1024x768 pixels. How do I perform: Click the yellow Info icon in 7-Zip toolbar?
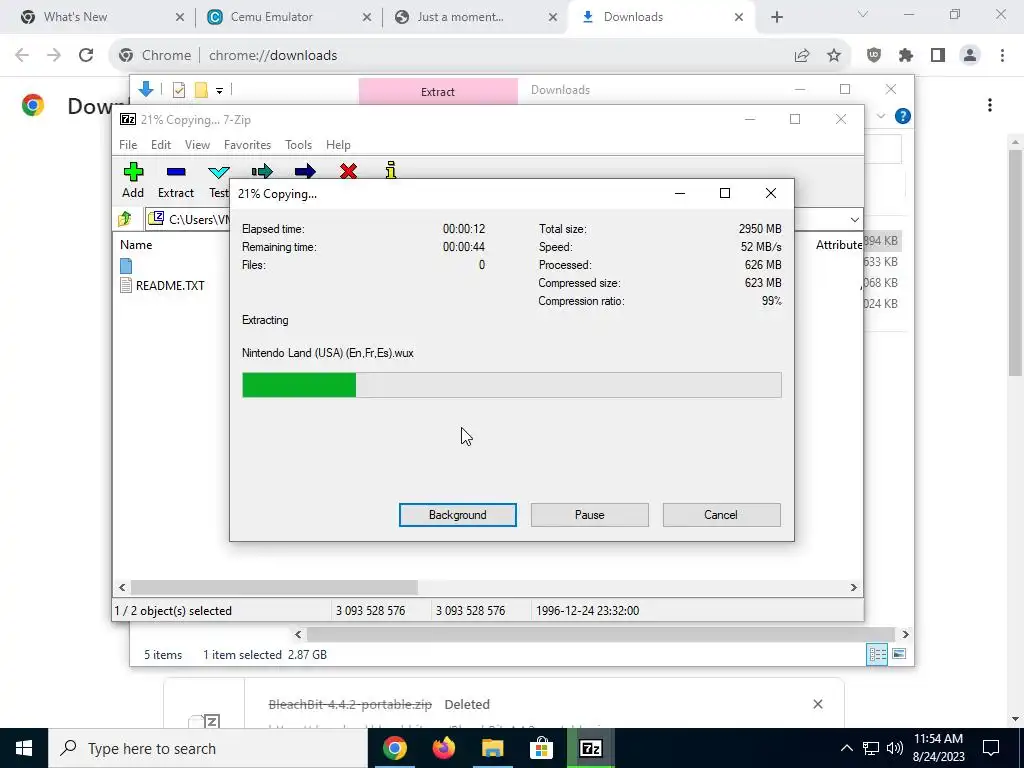pyautogui.click(x=391, y=170)
